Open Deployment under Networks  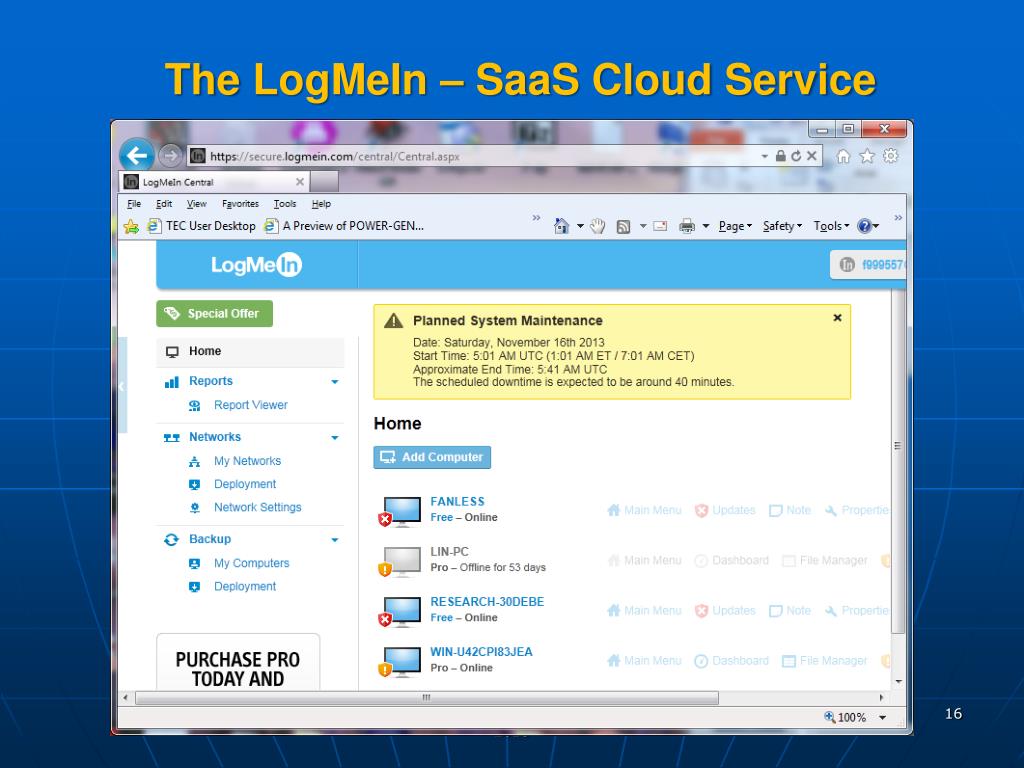coord(245,485)
